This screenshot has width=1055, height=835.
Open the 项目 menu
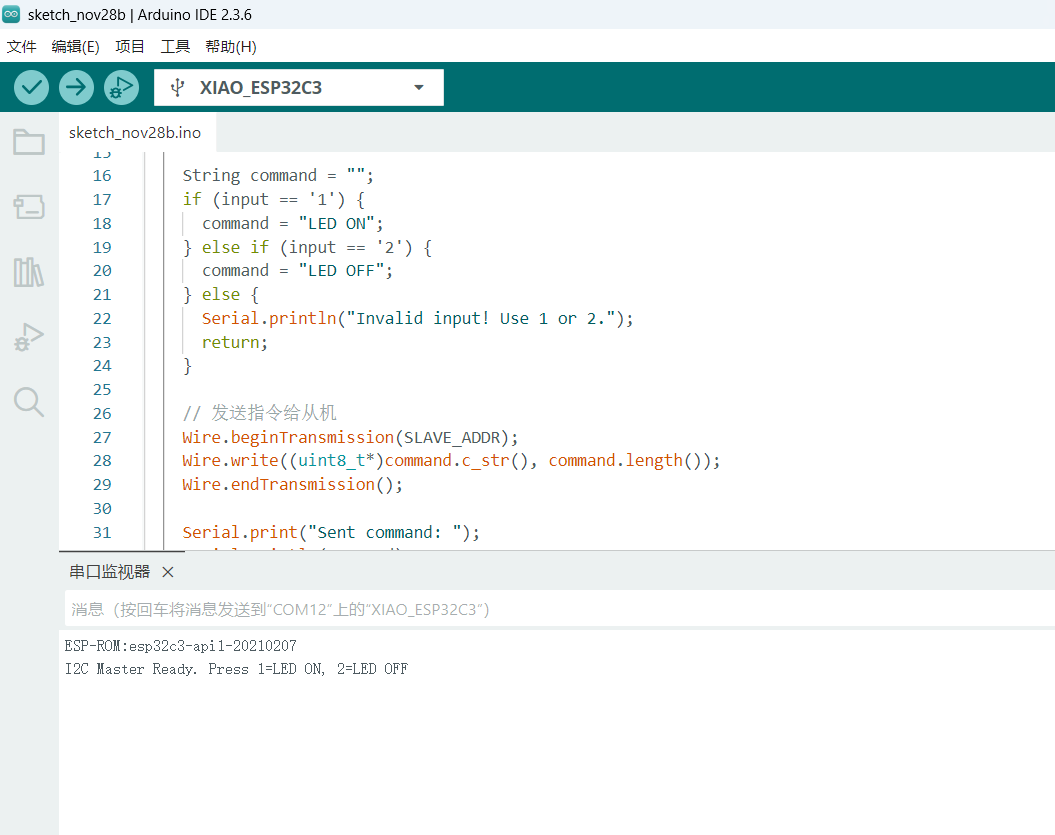pos(130,46)
